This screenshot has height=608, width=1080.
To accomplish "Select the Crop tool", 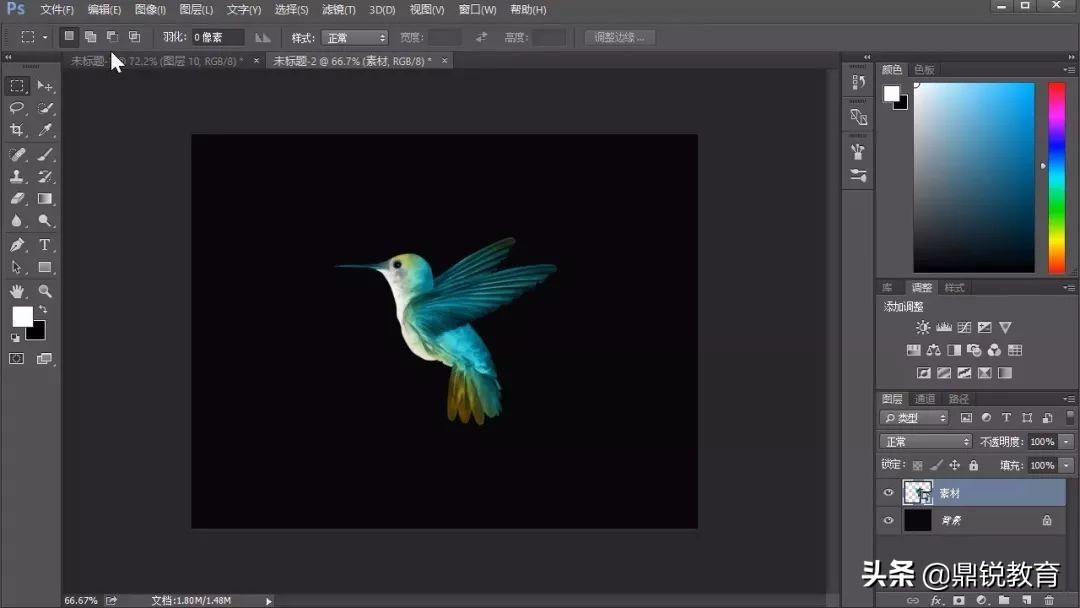I will 17,130.
